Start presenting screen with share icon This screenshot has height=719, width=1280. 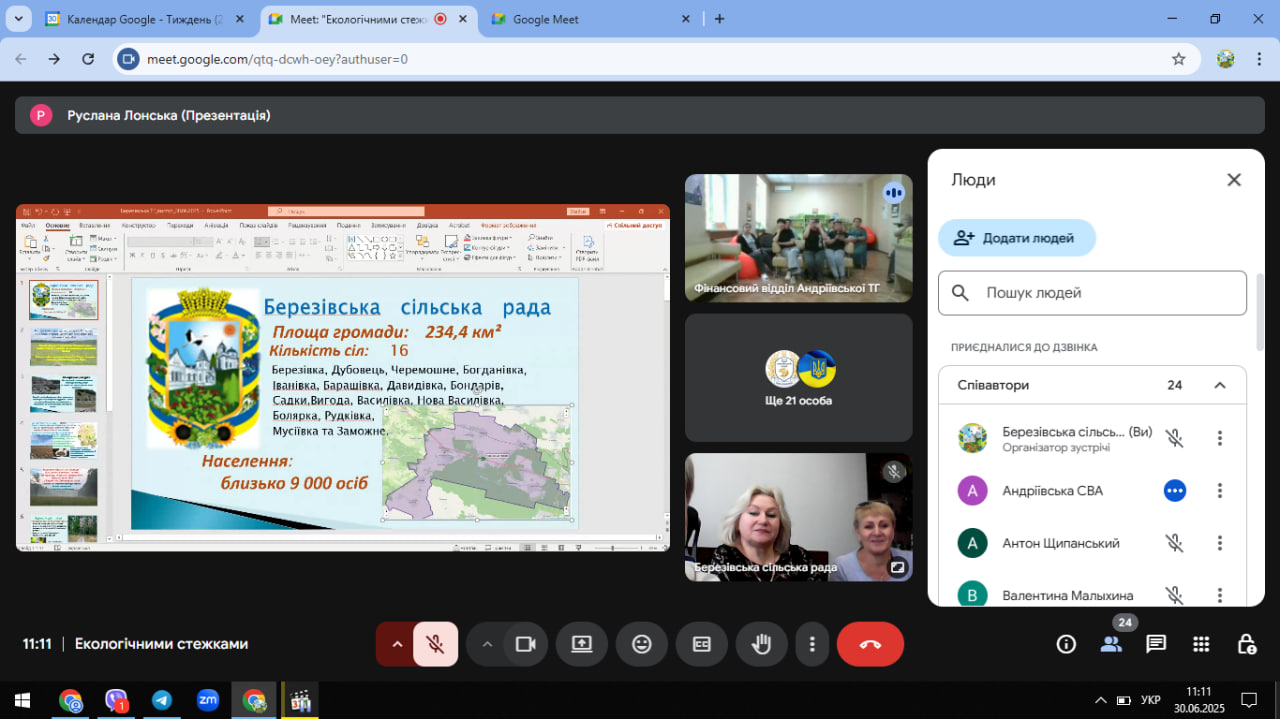click(x=582, y=644)
